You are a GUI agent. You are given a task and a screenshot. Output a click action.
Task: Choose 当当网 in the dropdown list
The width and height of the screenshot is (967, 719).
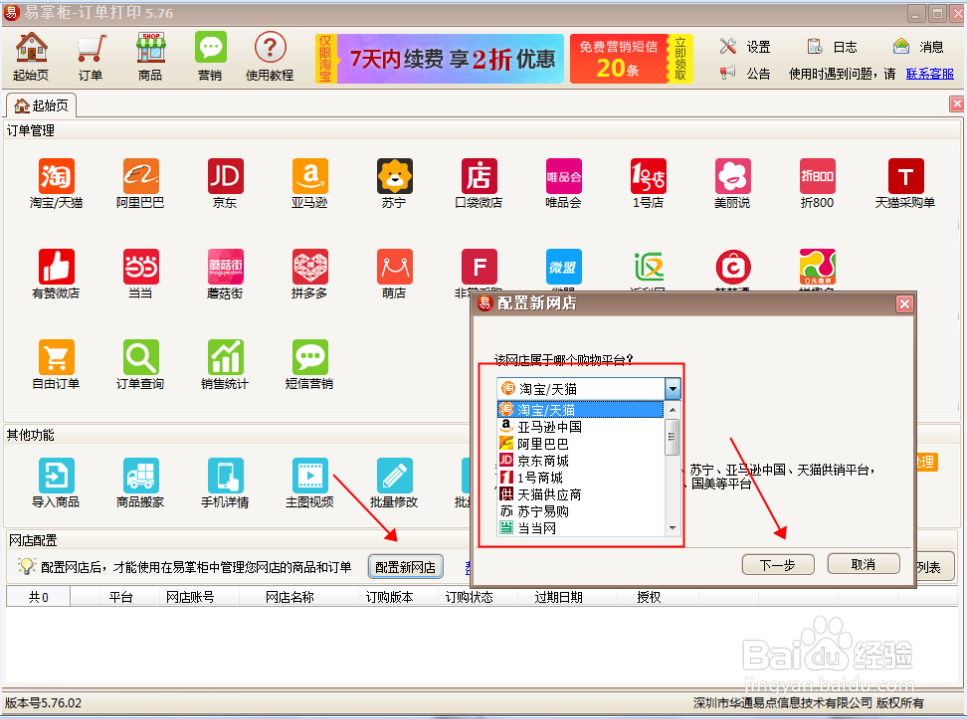pos(580,528)
